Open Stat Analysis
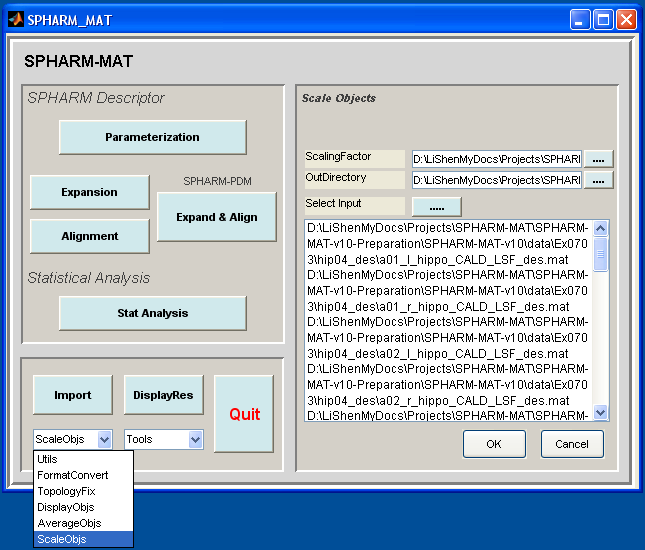The image size is (645, 550). click(153, 313)
